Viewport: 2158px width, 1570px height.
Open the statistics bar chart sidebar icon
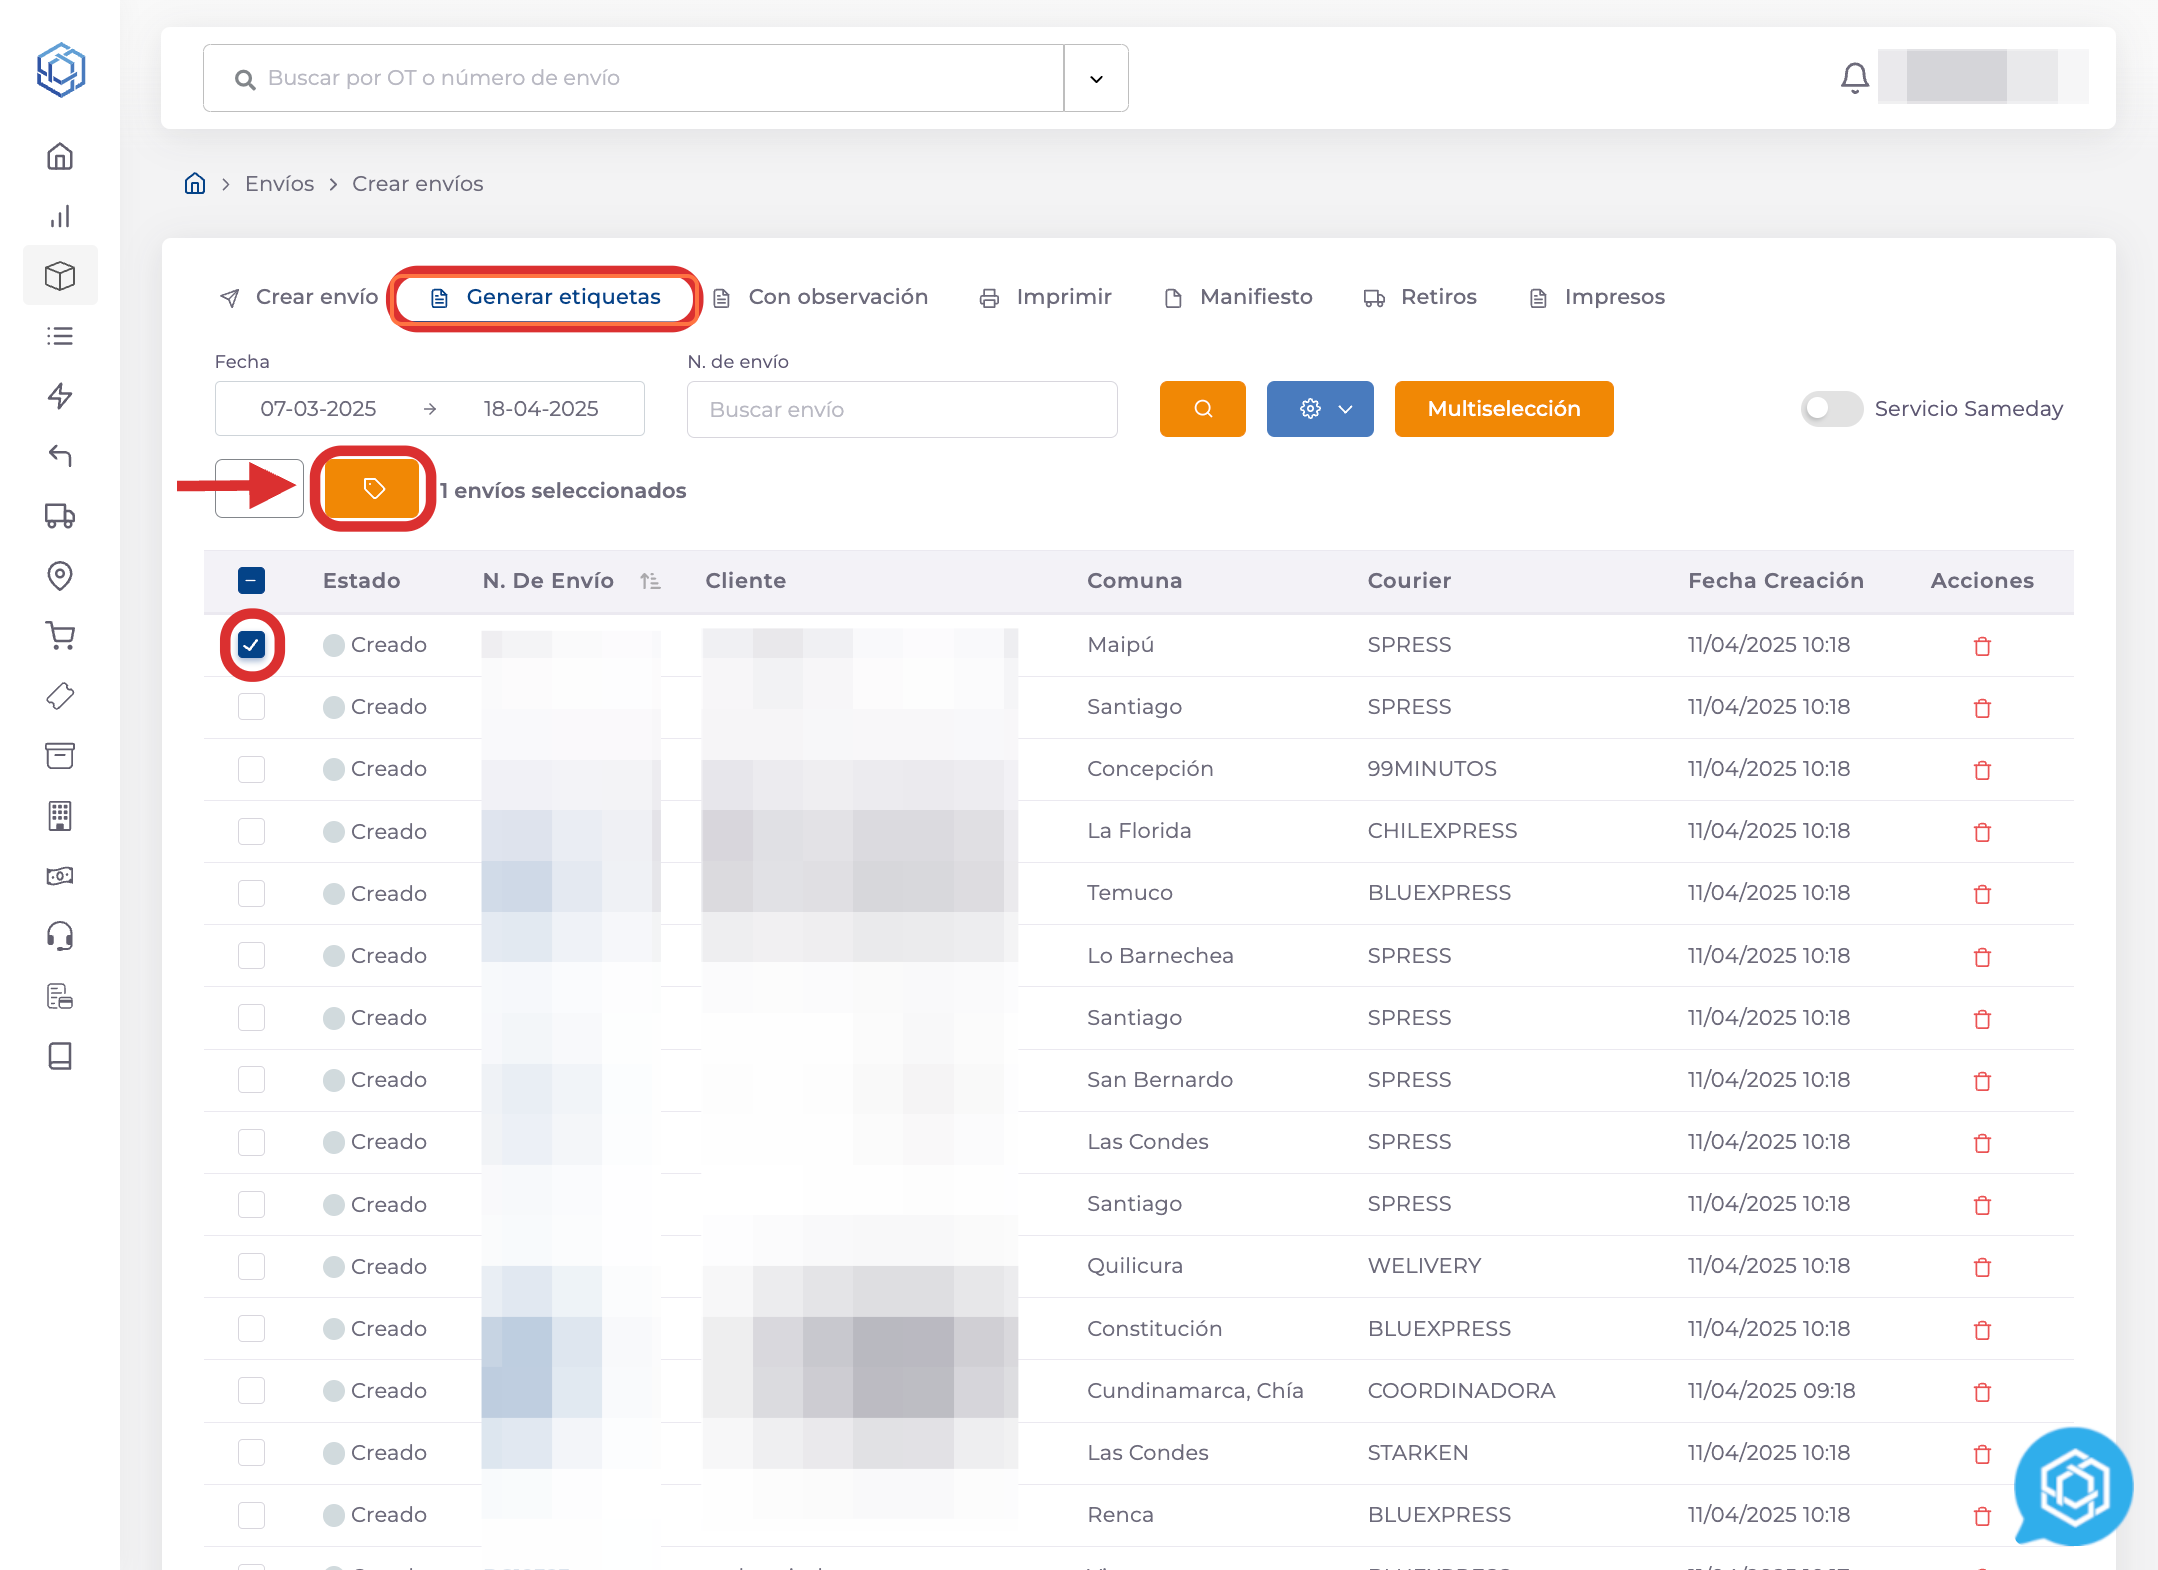click(x=60, y=217)
